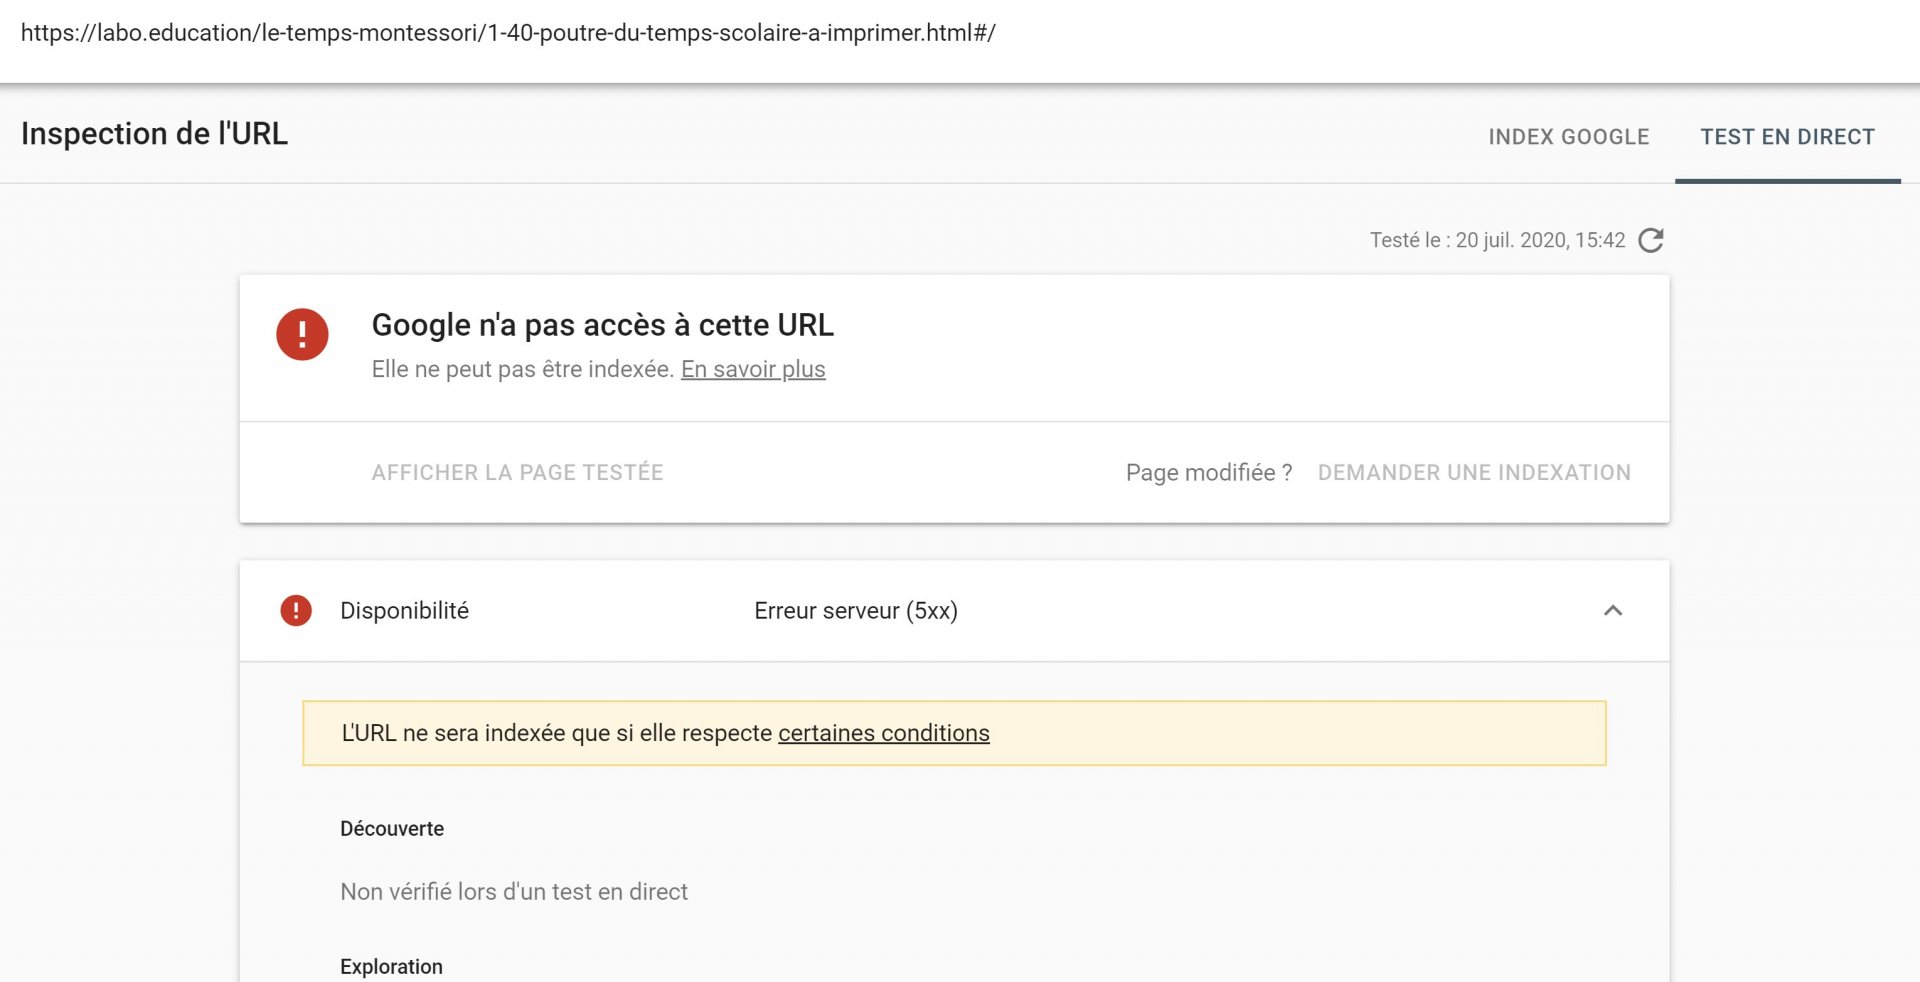
Task: Click the 'Exploration' subheading
Action: click(391, 966)
